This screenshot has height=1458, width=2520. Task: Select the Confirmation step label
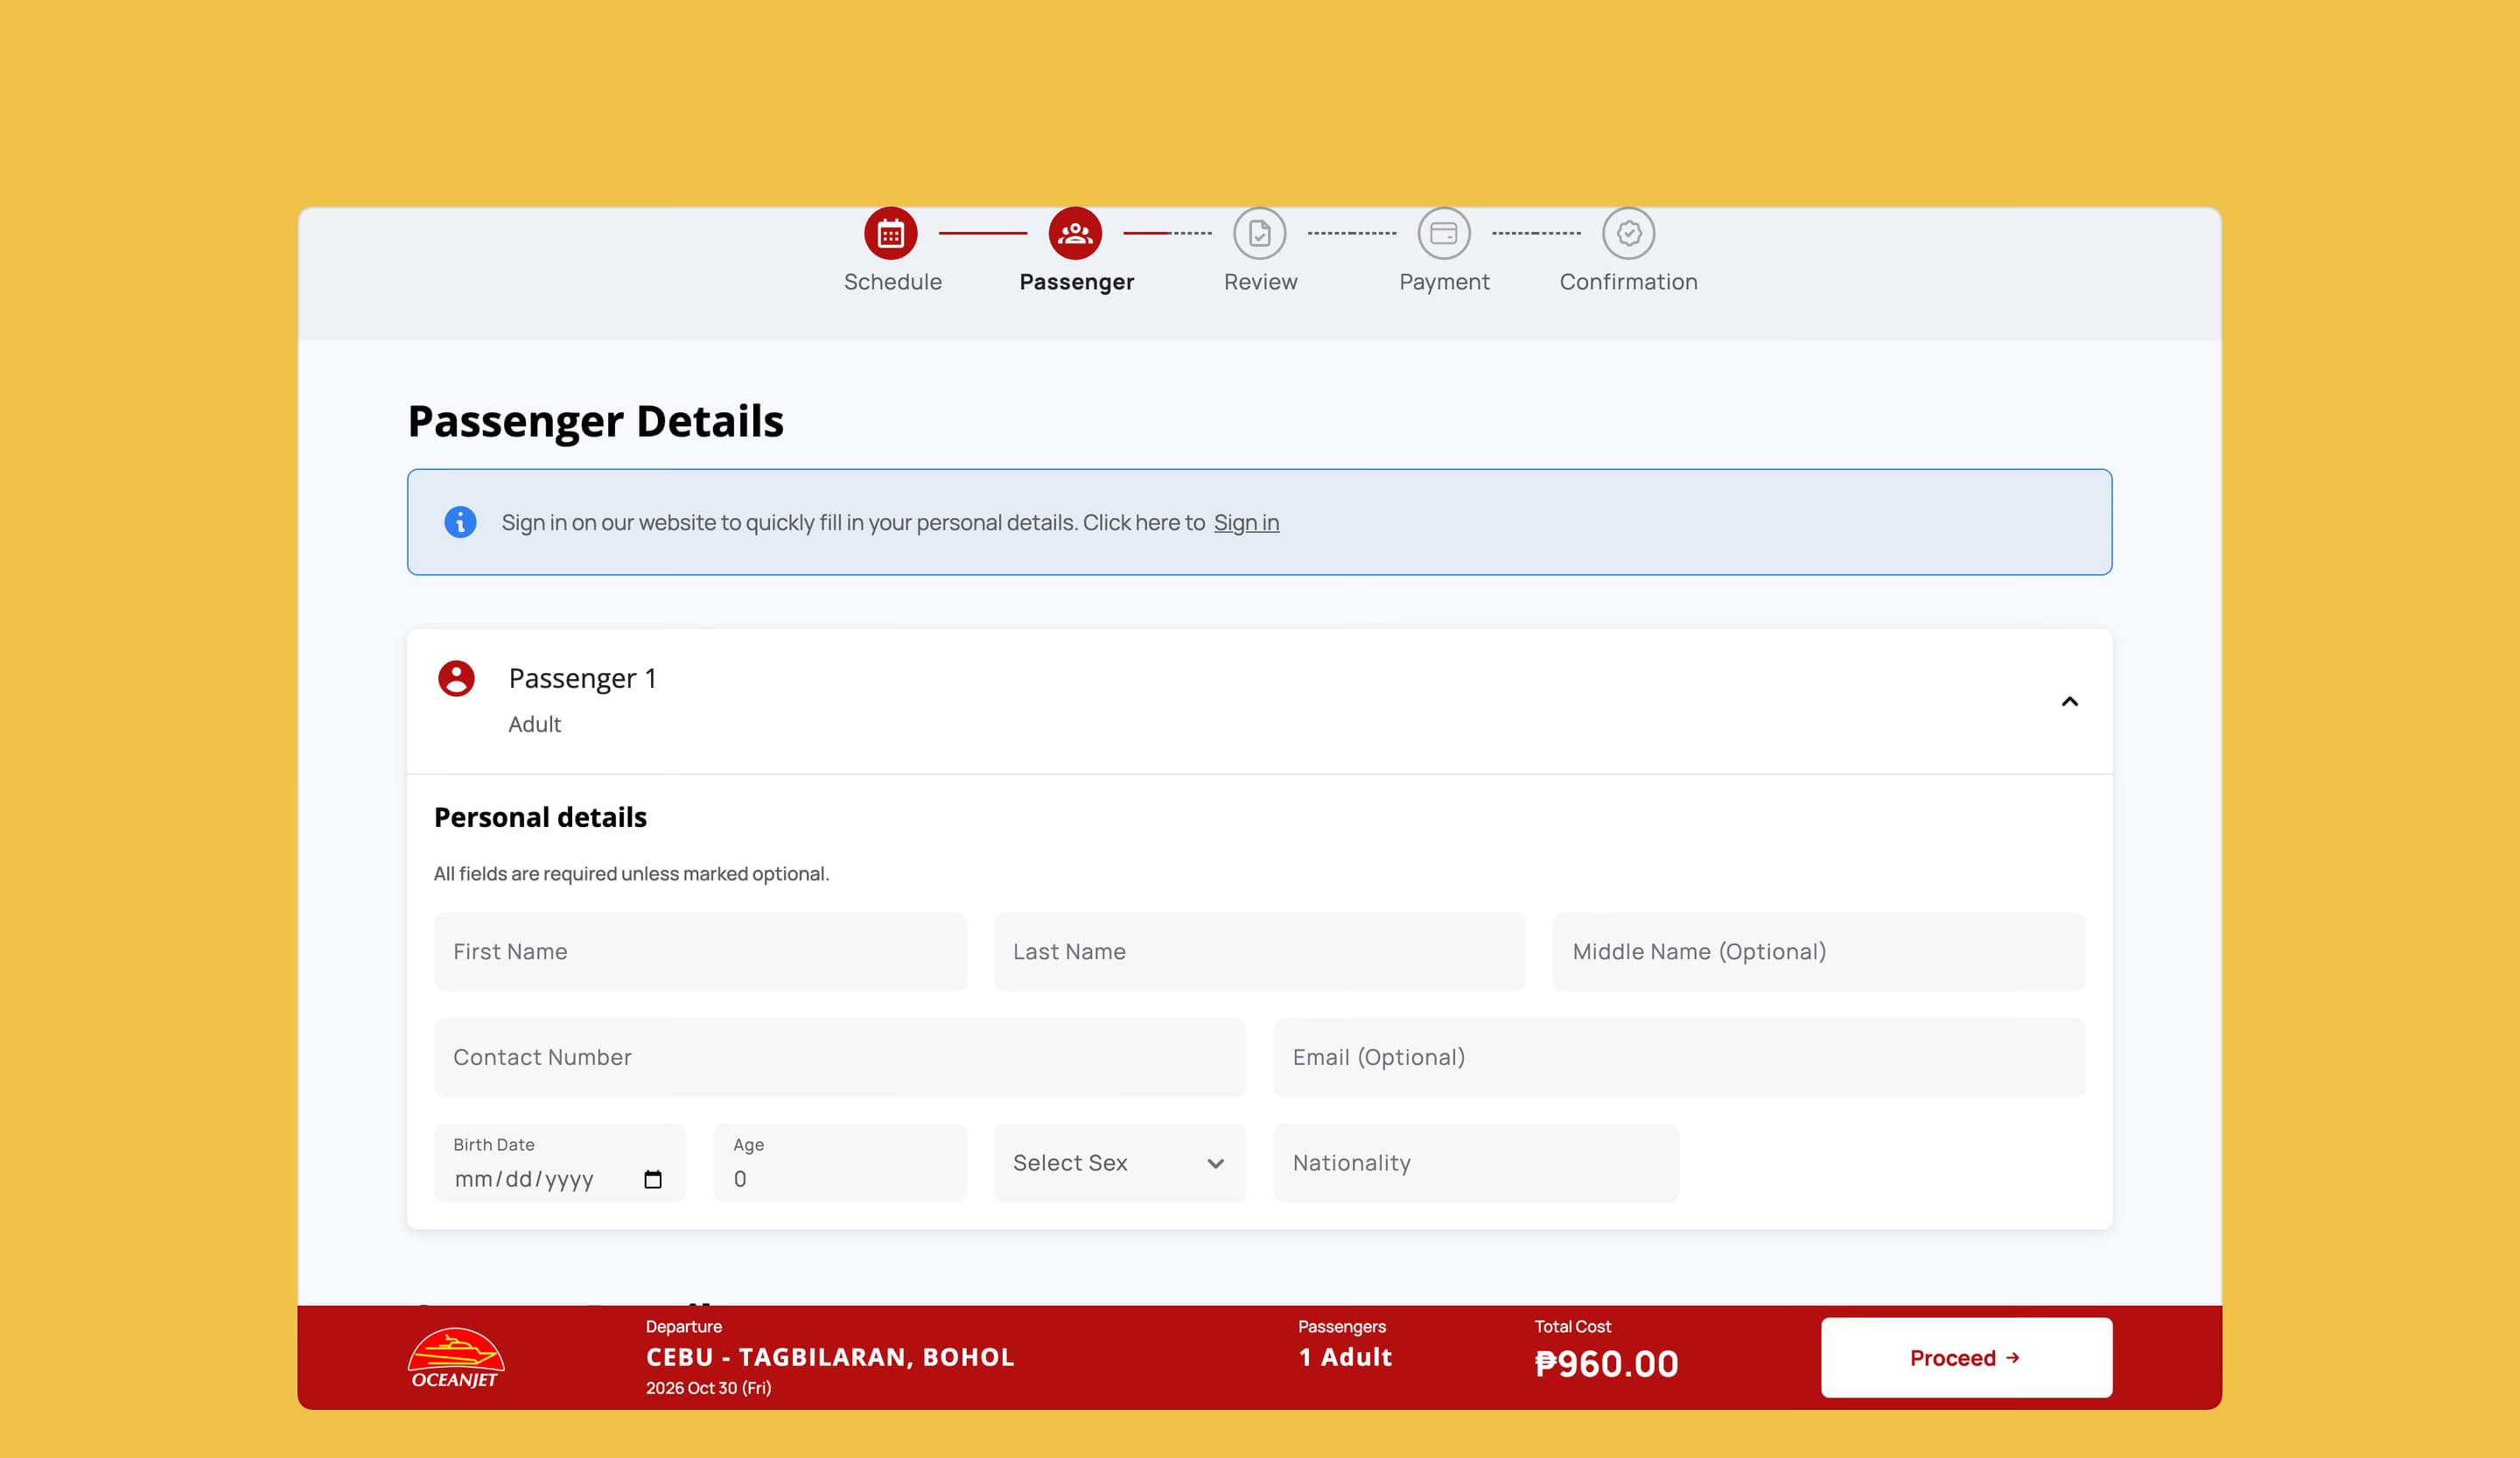(x=1628, y=282)
